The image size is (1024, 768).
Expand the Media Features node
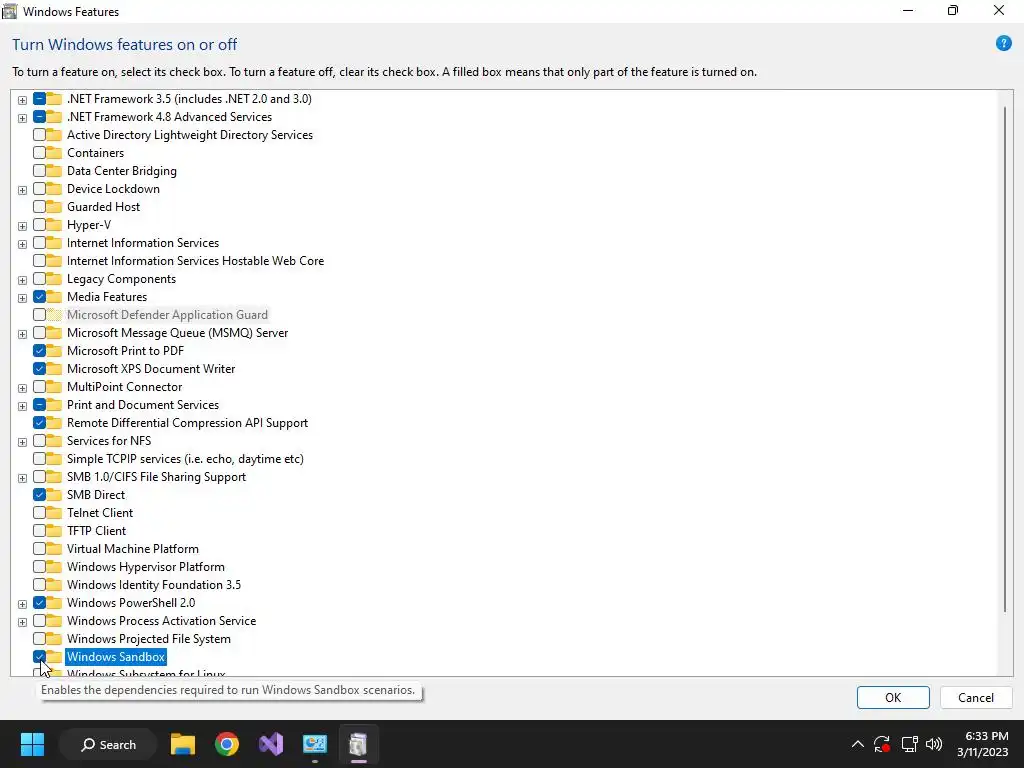(22, 298)
